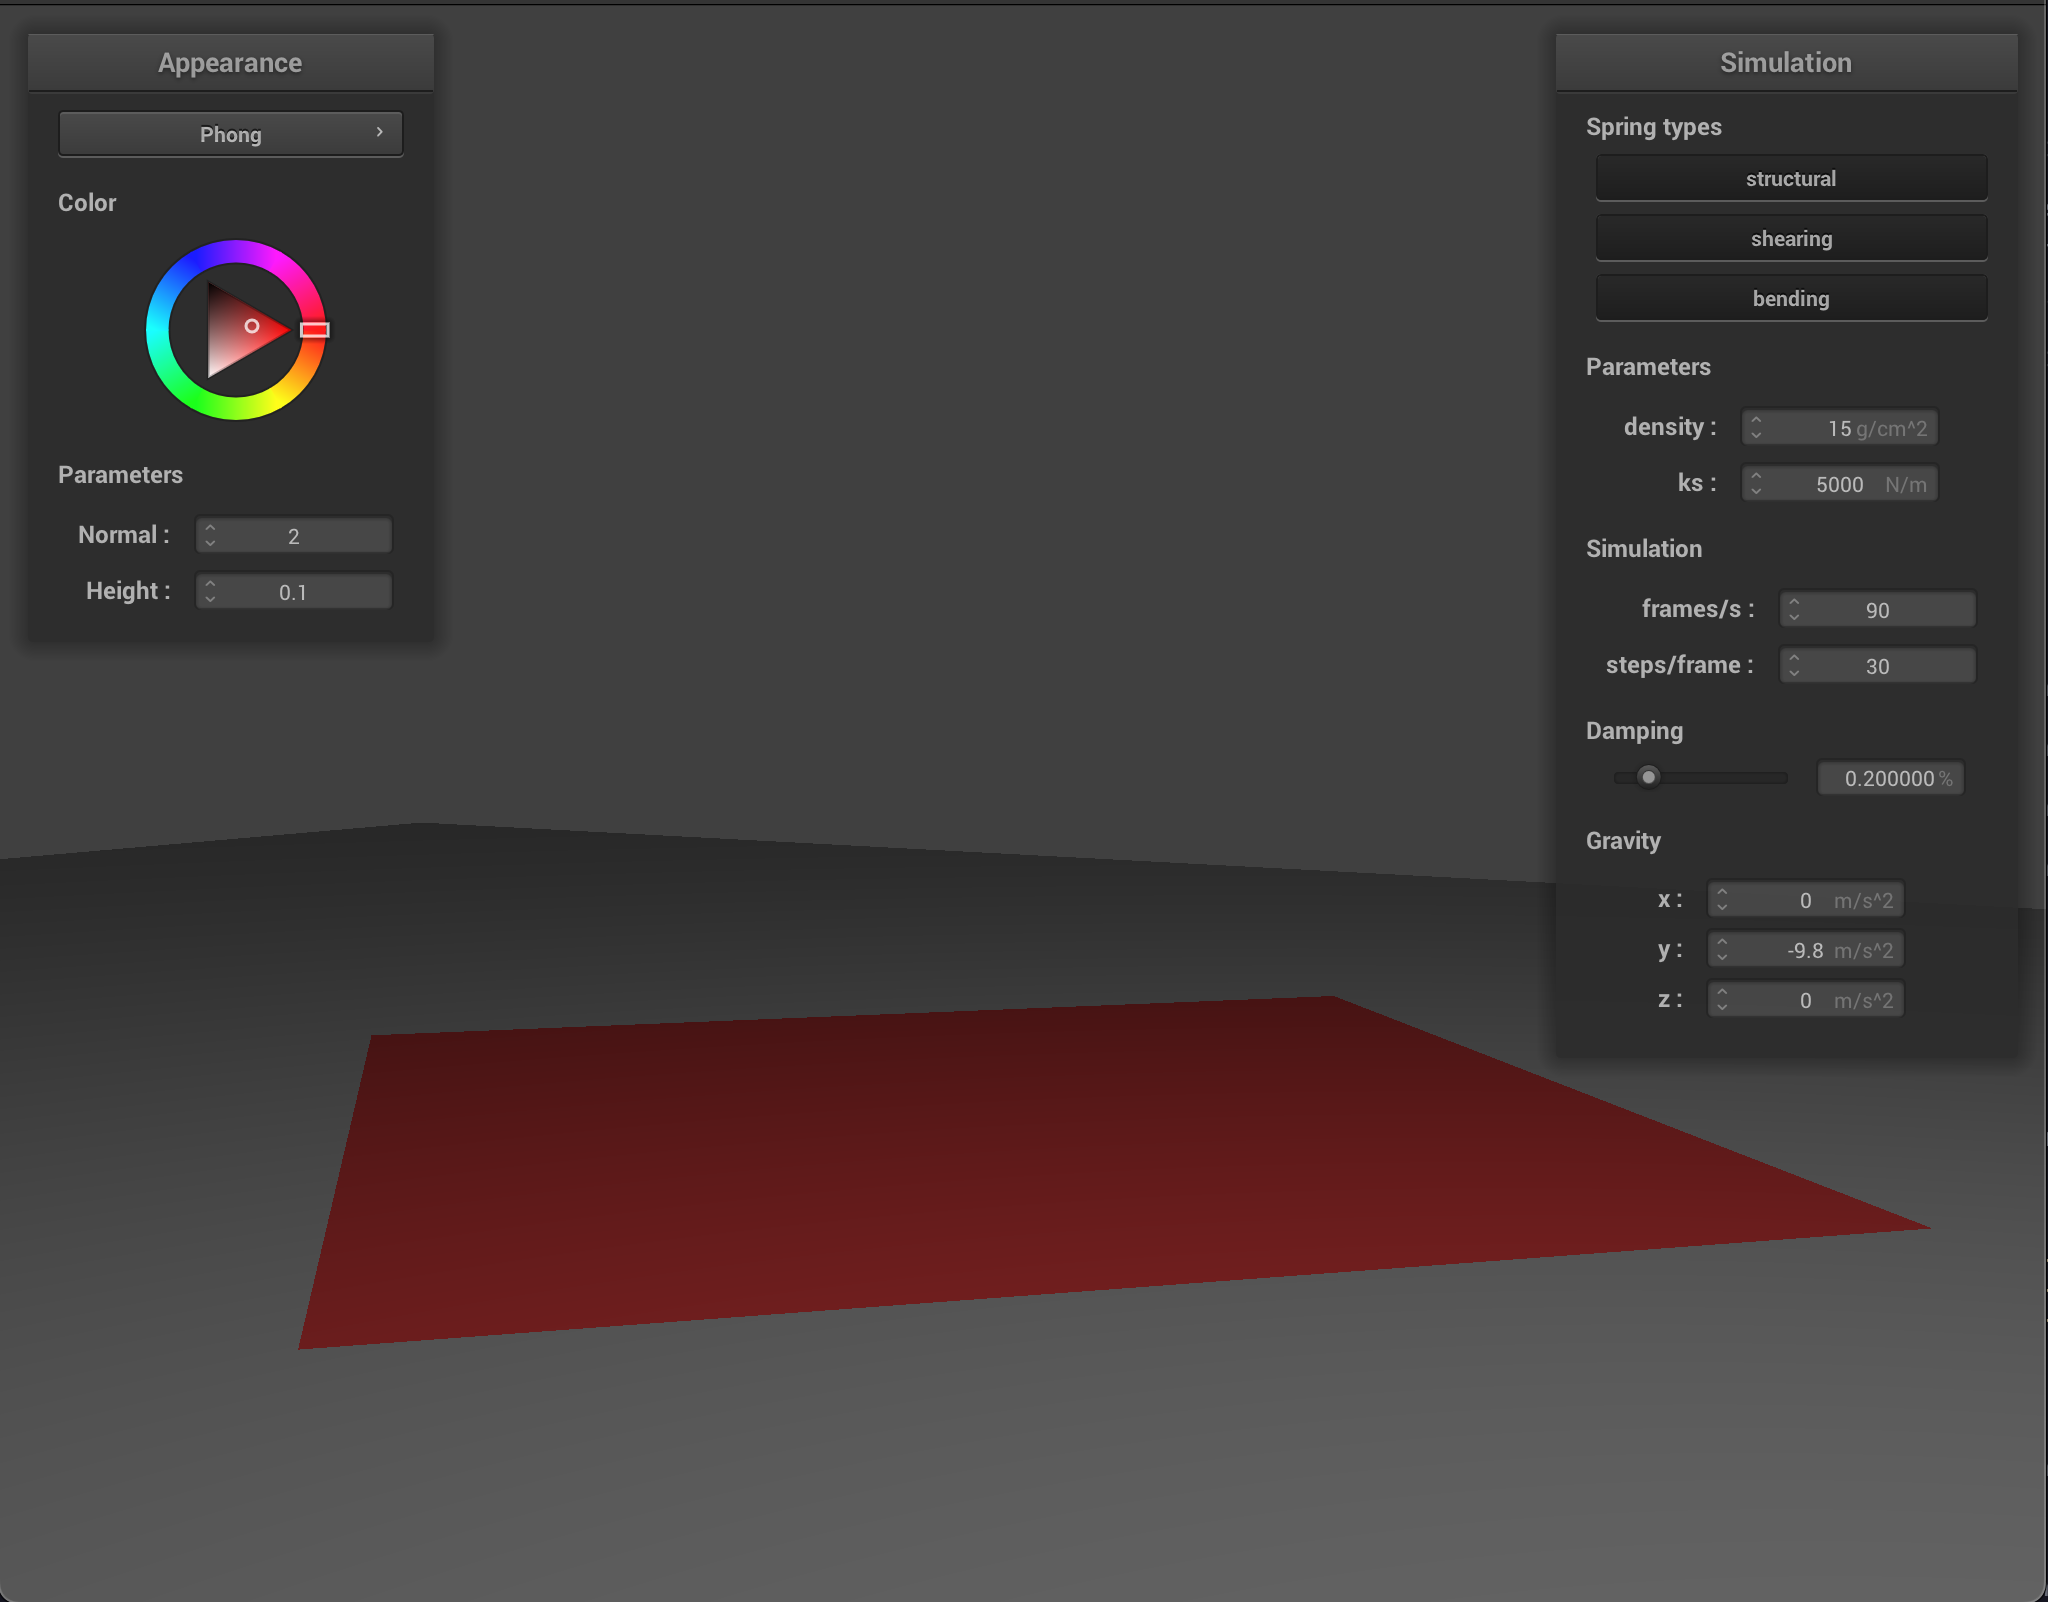Click the damping percentage value field
Screen dimensions: 2048x1602
point(1890,778)
